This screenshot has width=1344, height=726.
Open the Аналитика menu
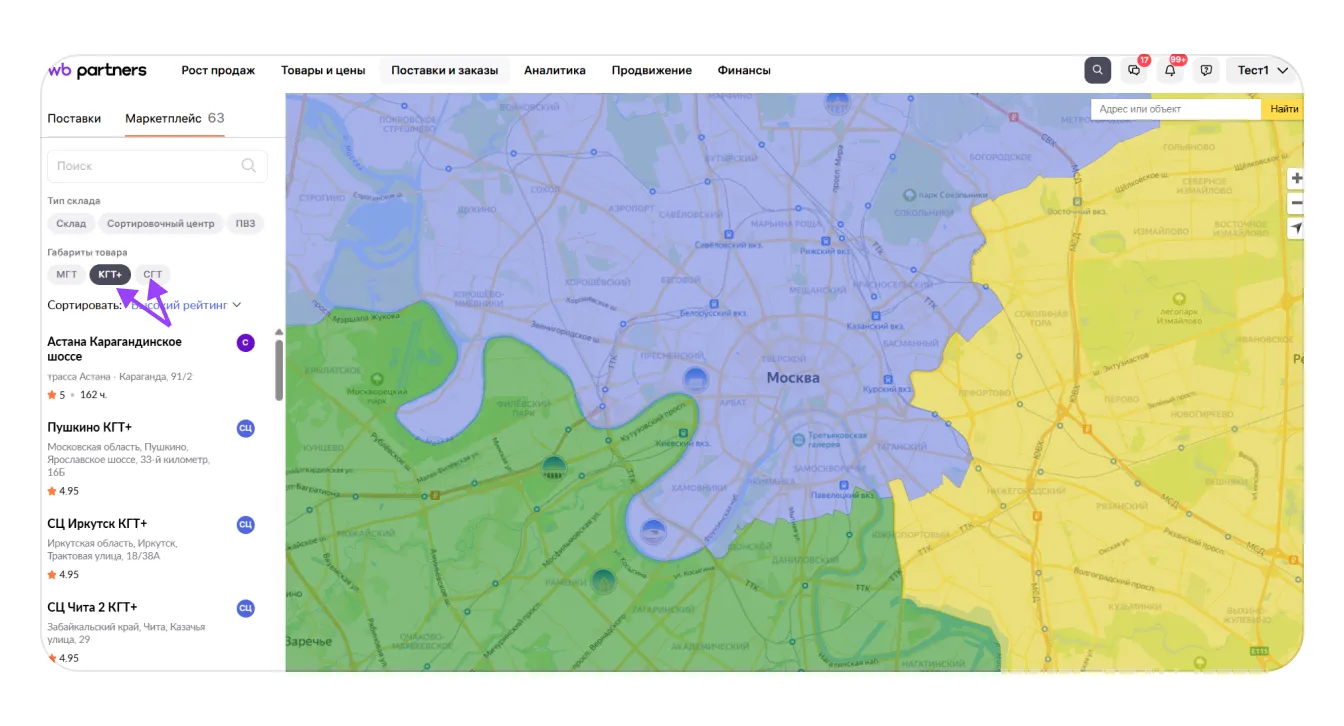[x=555, y=70]
